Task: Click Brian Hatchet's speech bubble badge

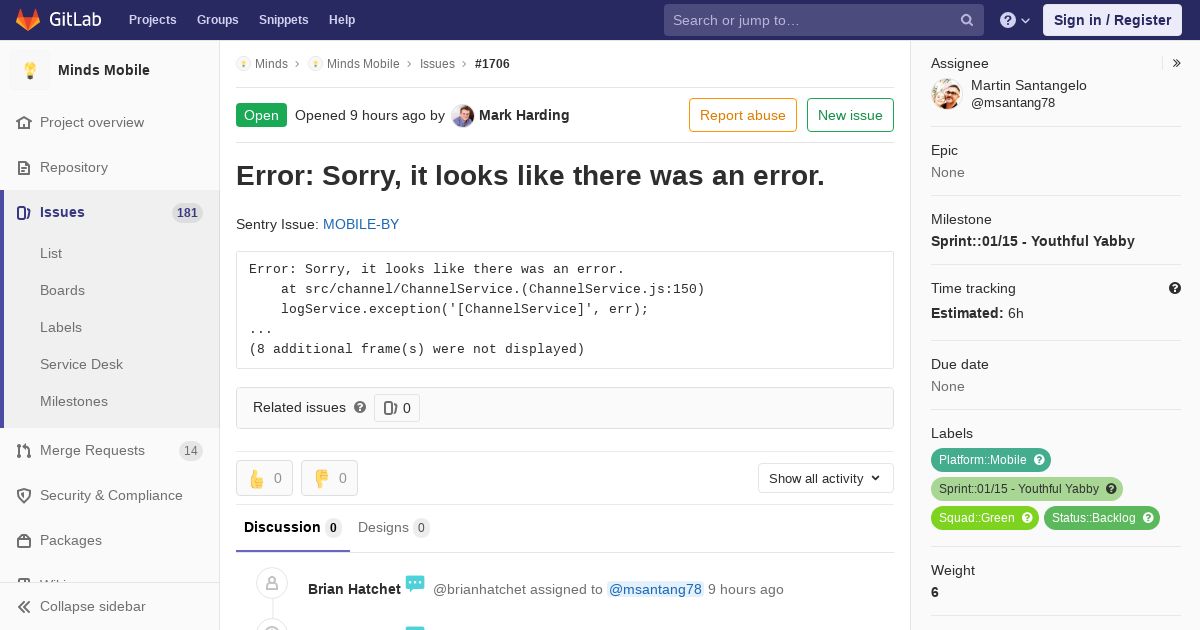Action: pos(415,583)
